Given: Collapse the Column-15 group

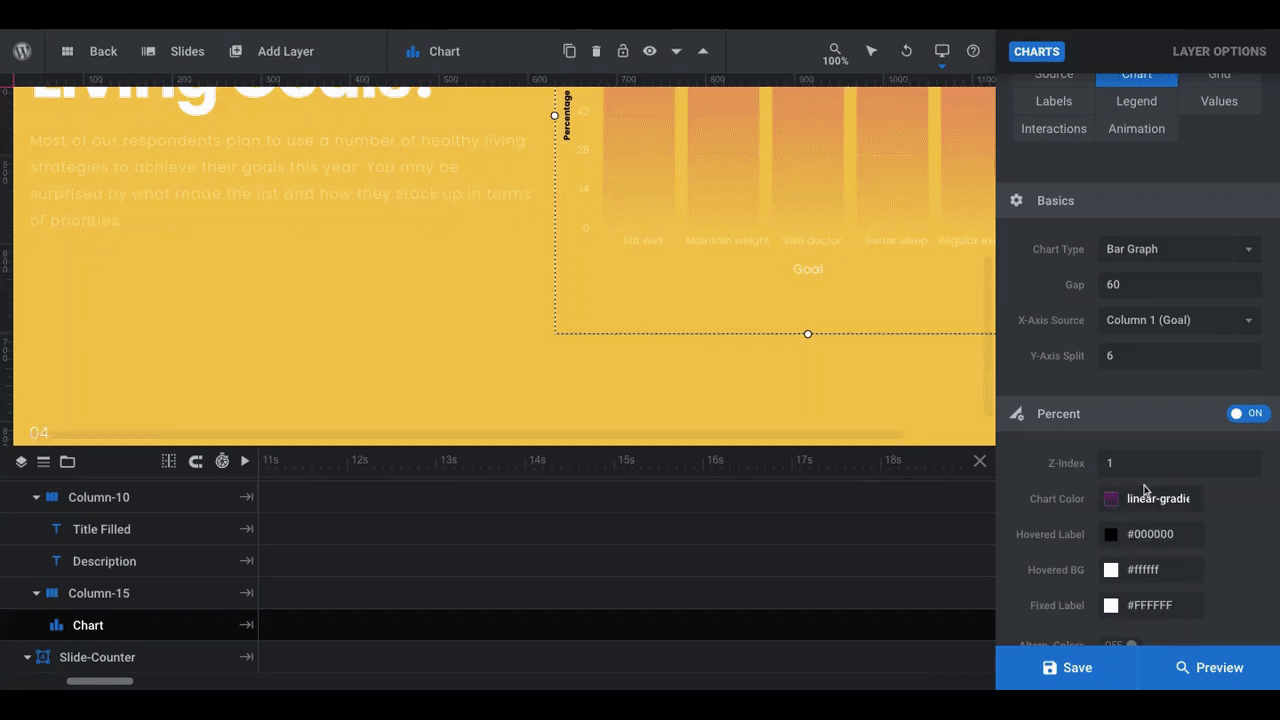Looking at the screenshot, I should (x=37, y=593).
